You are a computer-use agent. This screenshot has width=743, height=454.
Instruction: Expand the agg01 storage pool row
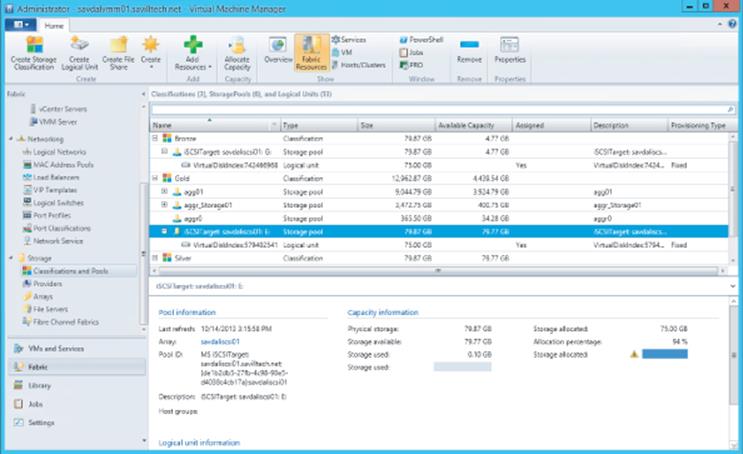164,191
